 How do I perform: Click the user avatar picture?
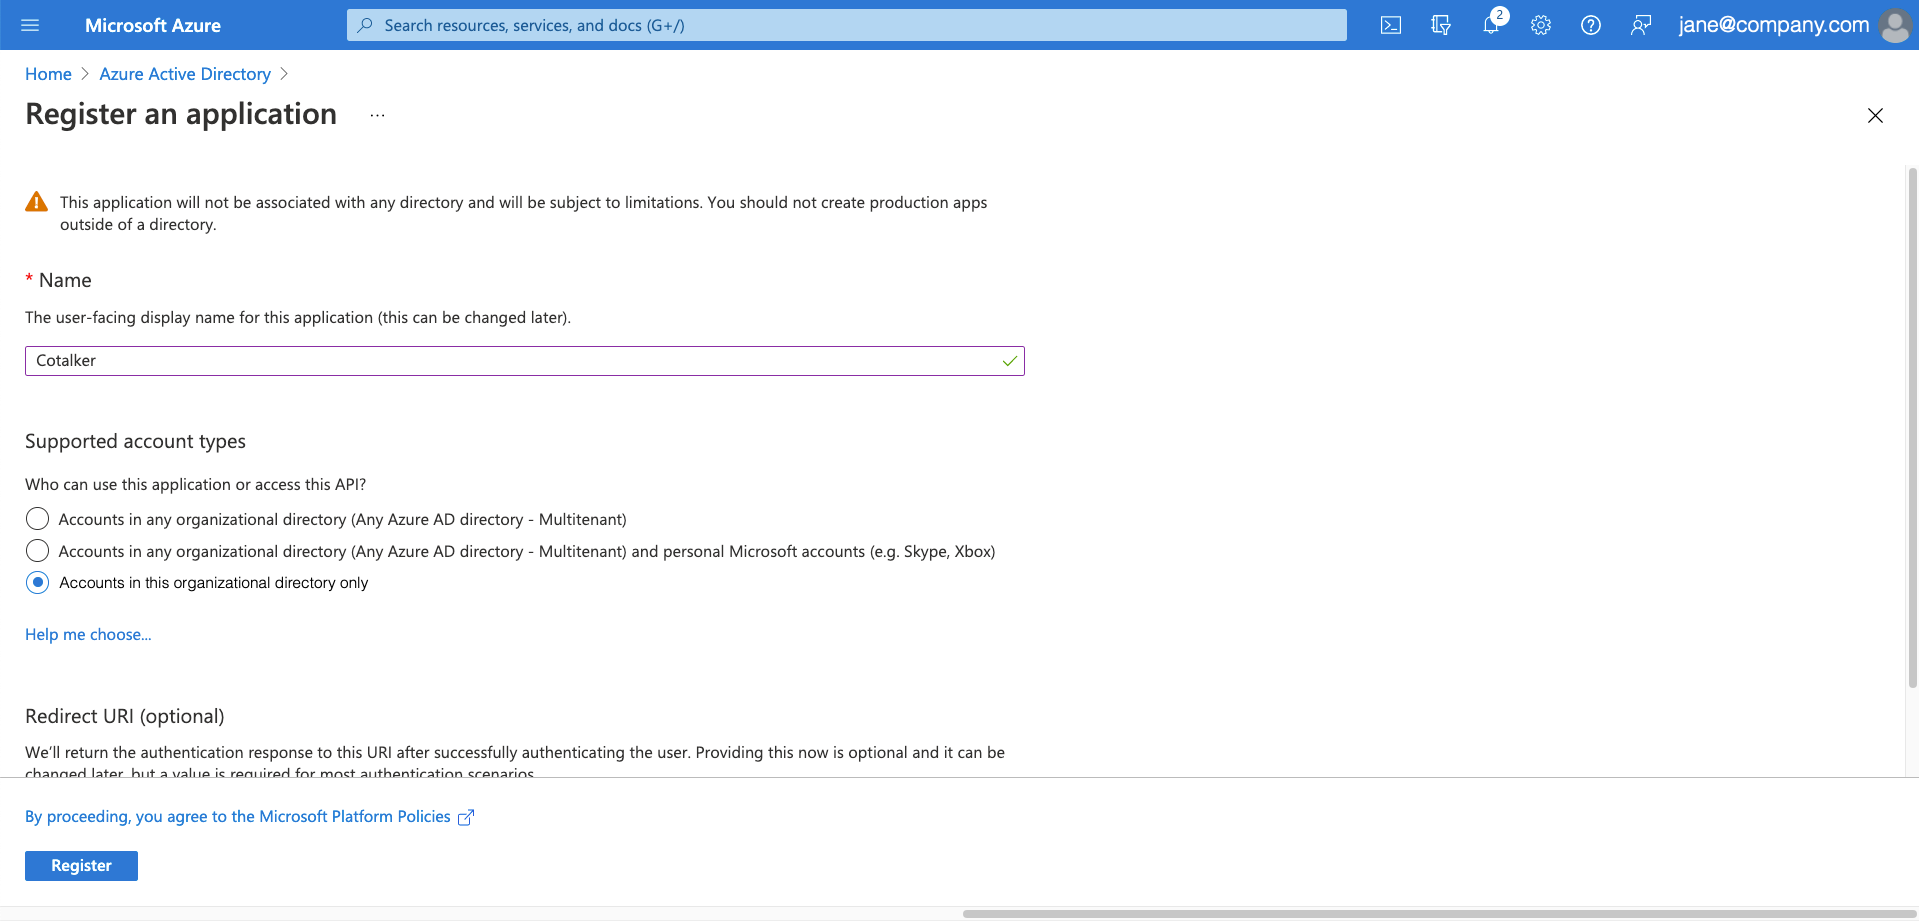[x=1895, y=25]
